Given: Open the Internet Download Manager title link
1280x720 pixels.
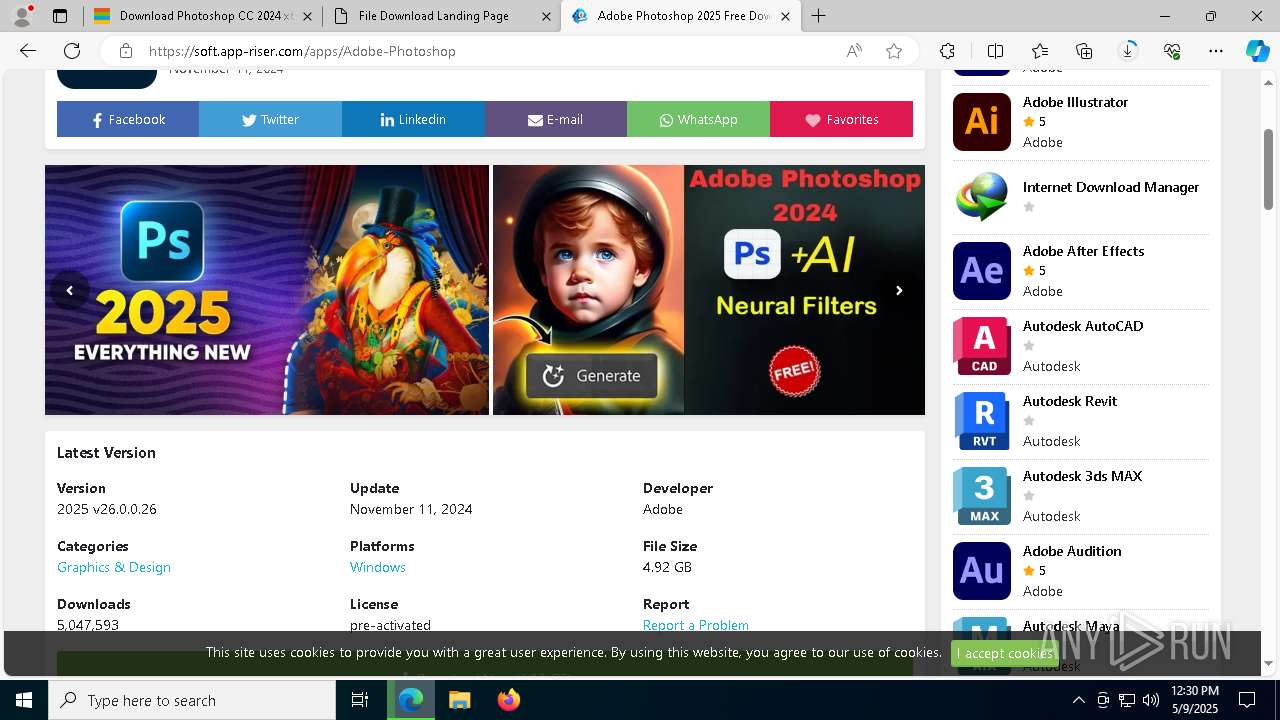Looking at the screenshot, I should (x=1111, y=187).
